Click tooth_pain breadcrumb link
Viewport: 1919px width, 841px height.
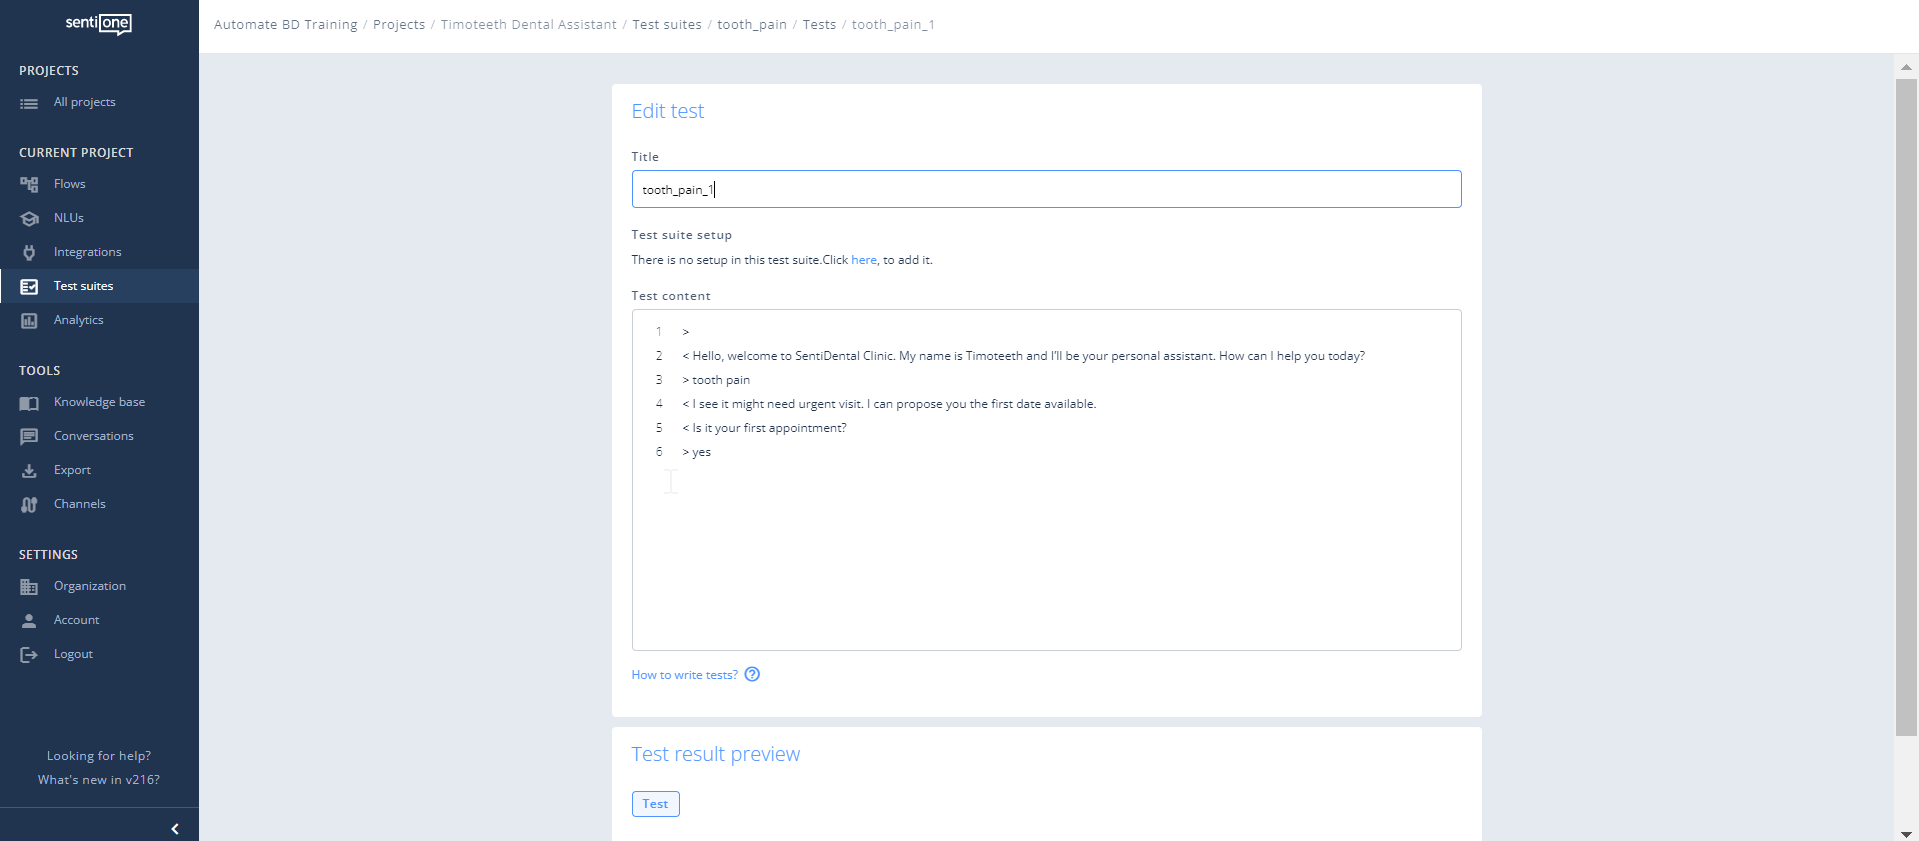click(x=752, y=25)
